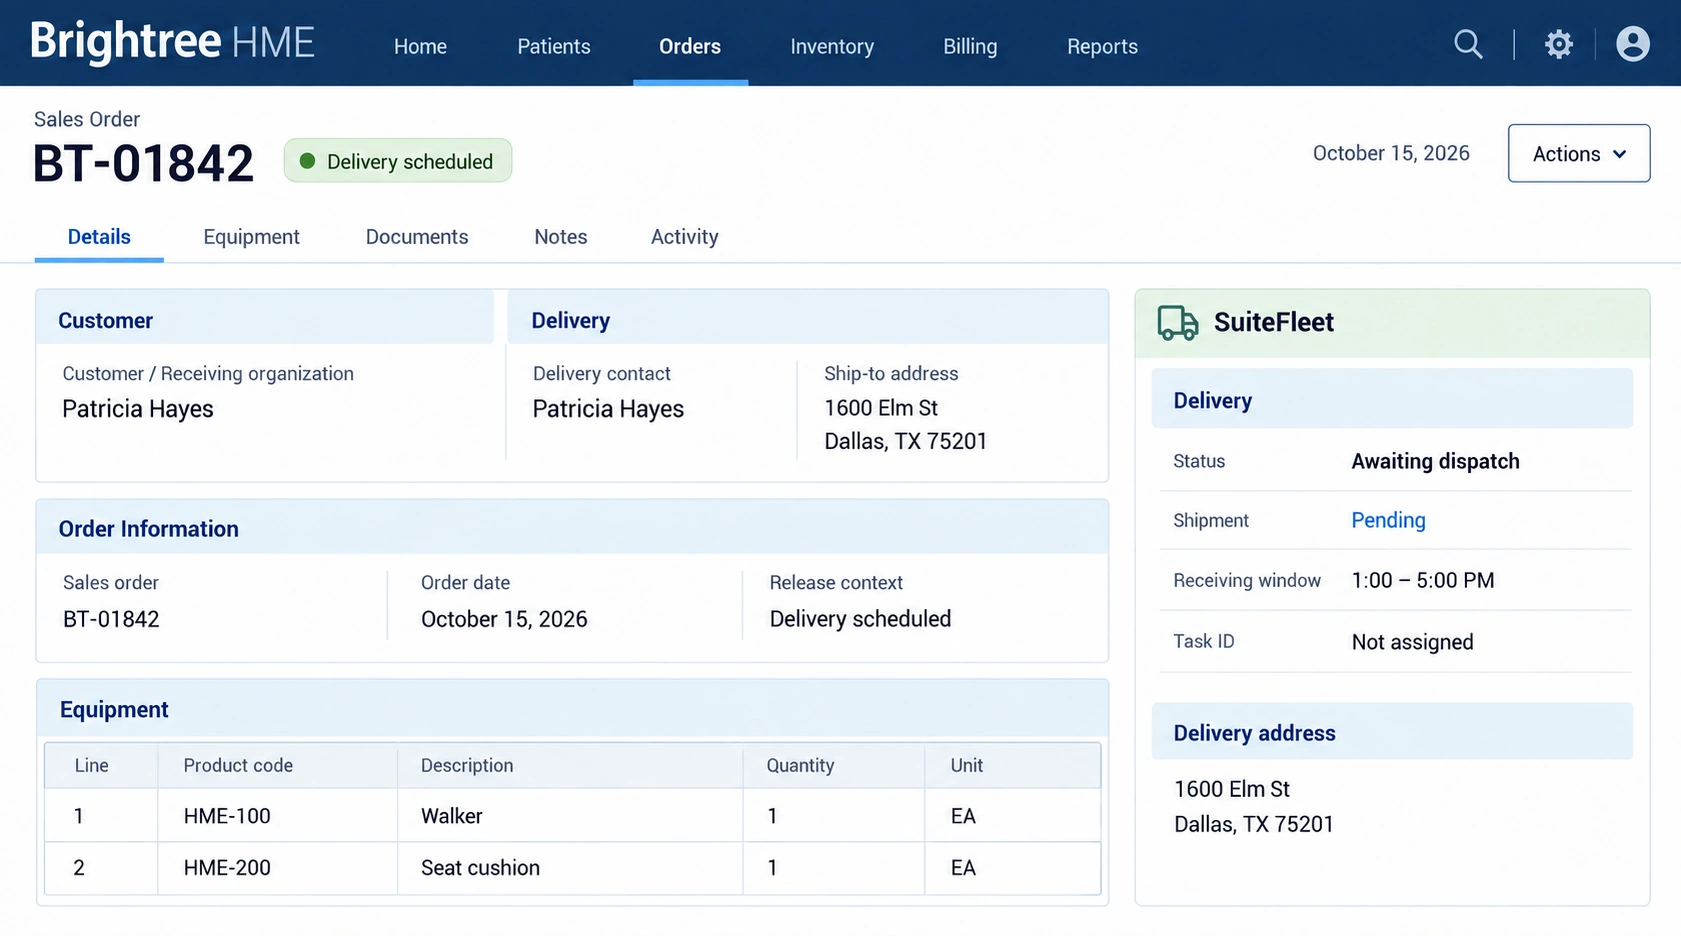Open settings via the gear icon
Viewport: 1681px width, 936px height.
[x=1559, y=44]
